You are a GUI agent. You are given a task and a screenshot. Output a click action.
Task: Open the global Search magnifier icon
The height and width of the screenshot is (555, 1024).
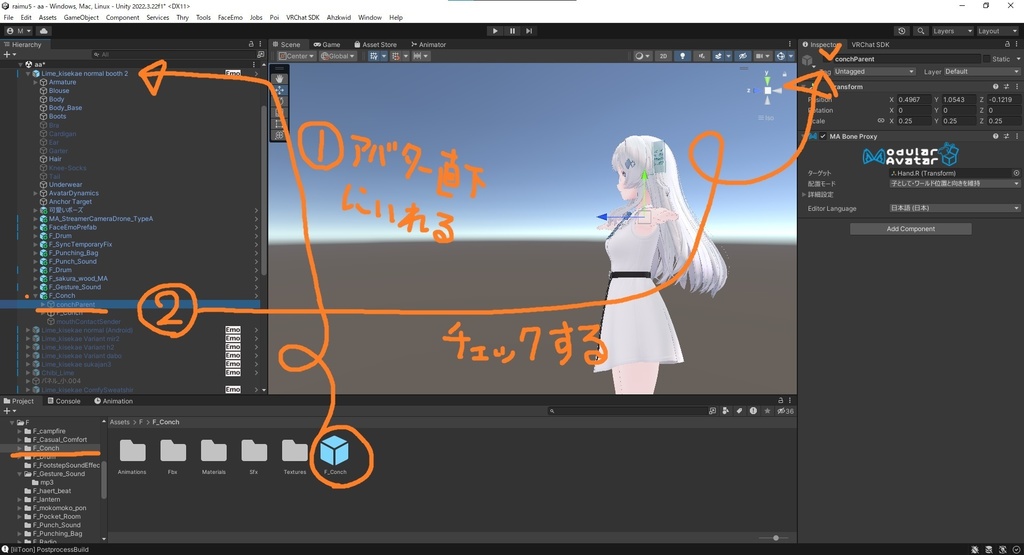point(920,31)
